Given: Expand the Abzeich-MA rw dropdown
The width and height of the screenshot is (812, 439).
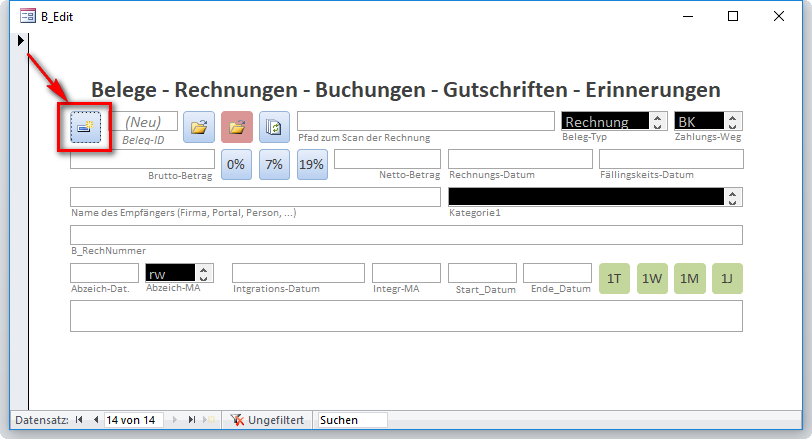Looking at the screenshot, I should pyautogui.click(x=205, y=273).
